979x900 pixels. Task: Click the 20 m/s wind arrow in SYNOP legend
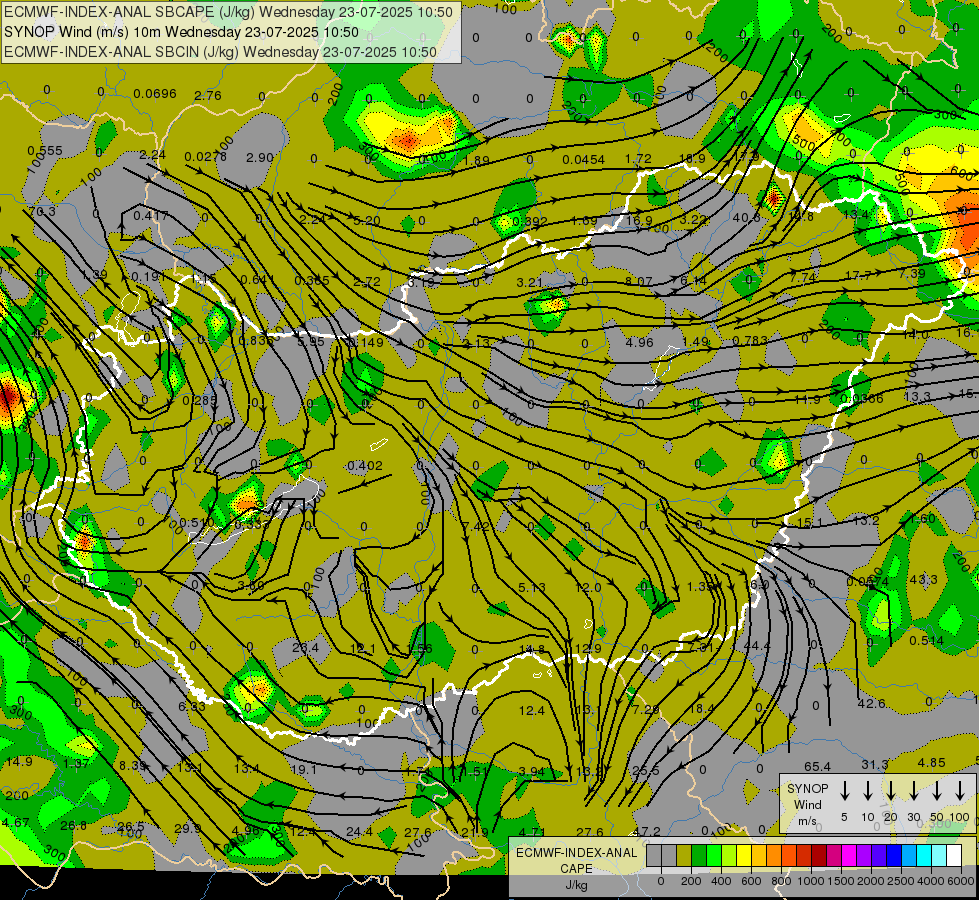(x=891, y=791)
